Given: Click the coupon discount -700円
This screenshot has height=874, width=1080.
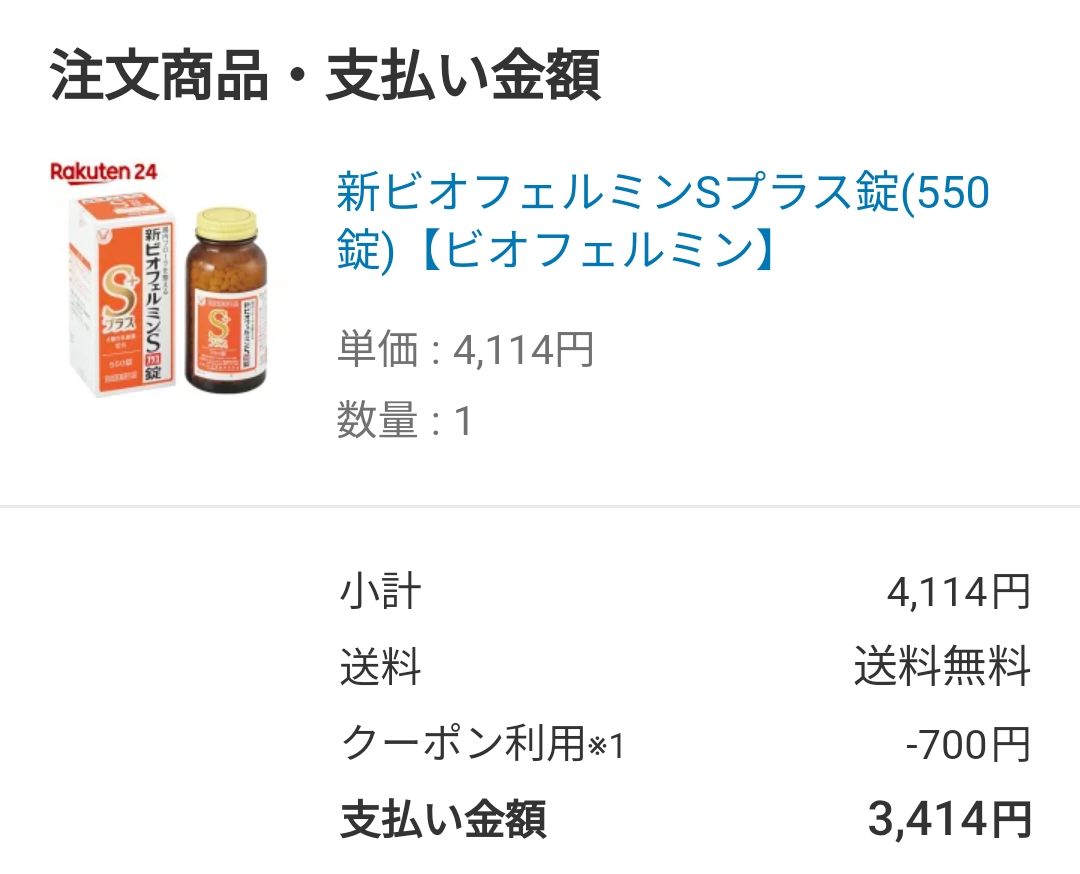Looking at the screenshot, I should coord(968,745).
